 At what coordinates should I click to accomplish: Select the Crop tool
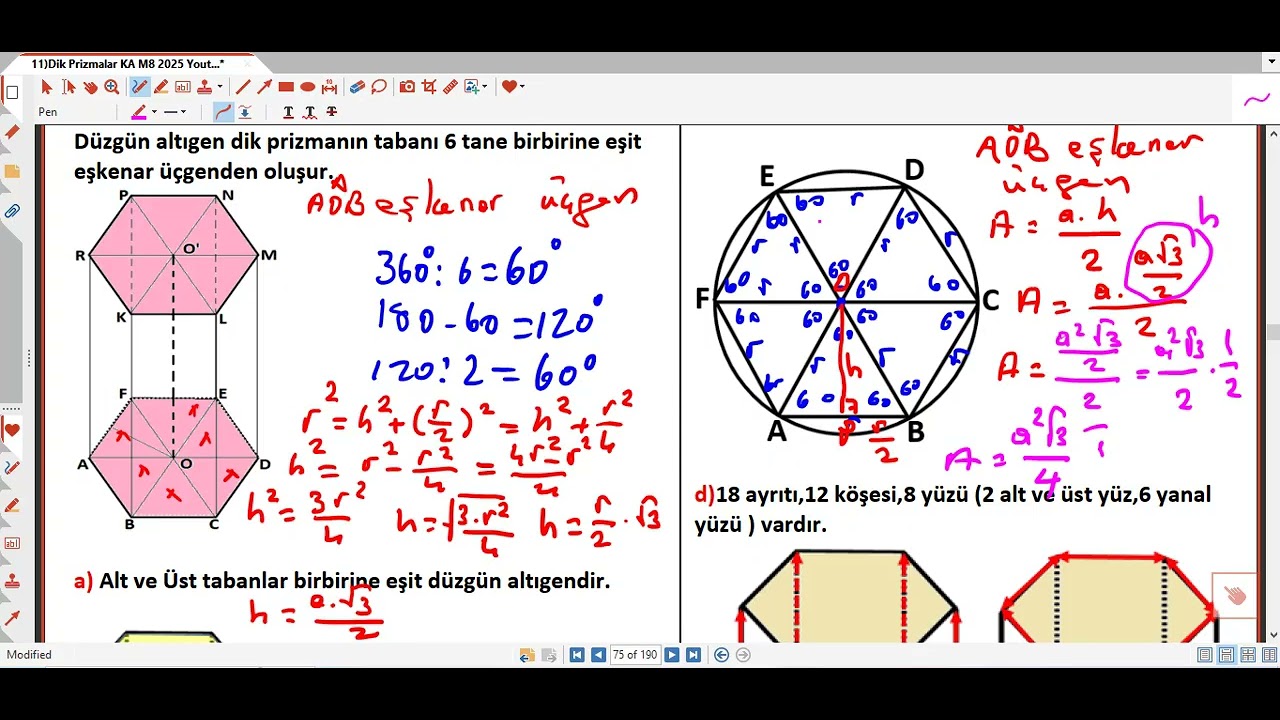(429, 87)
